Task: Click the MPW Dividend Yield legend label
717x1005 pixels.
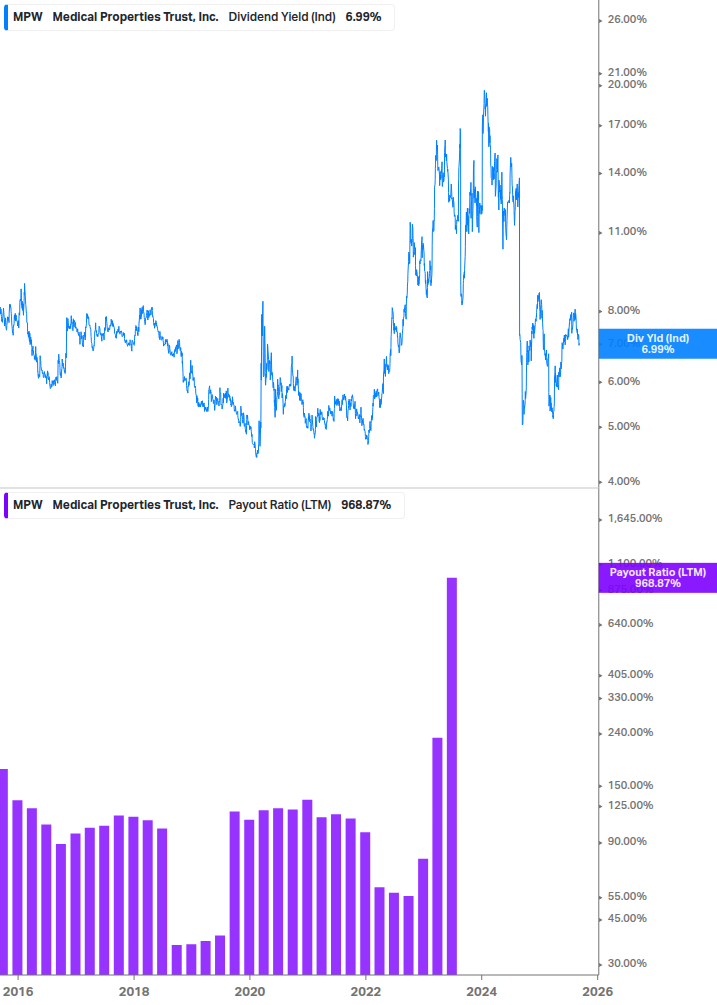Action: 199,17
